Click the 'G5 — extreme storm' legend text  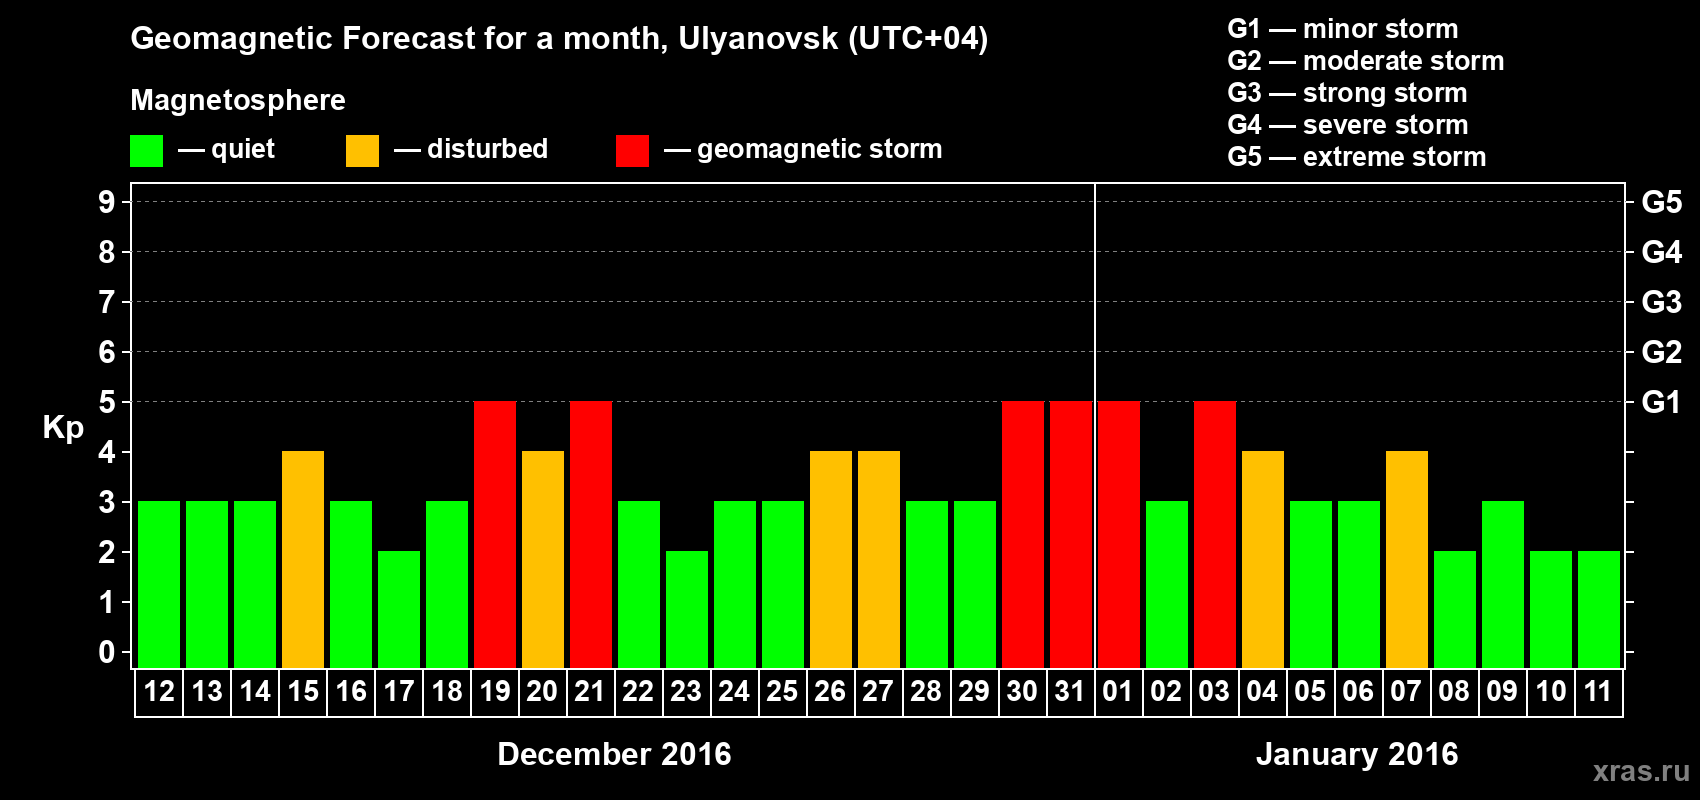click(1357, 157)
